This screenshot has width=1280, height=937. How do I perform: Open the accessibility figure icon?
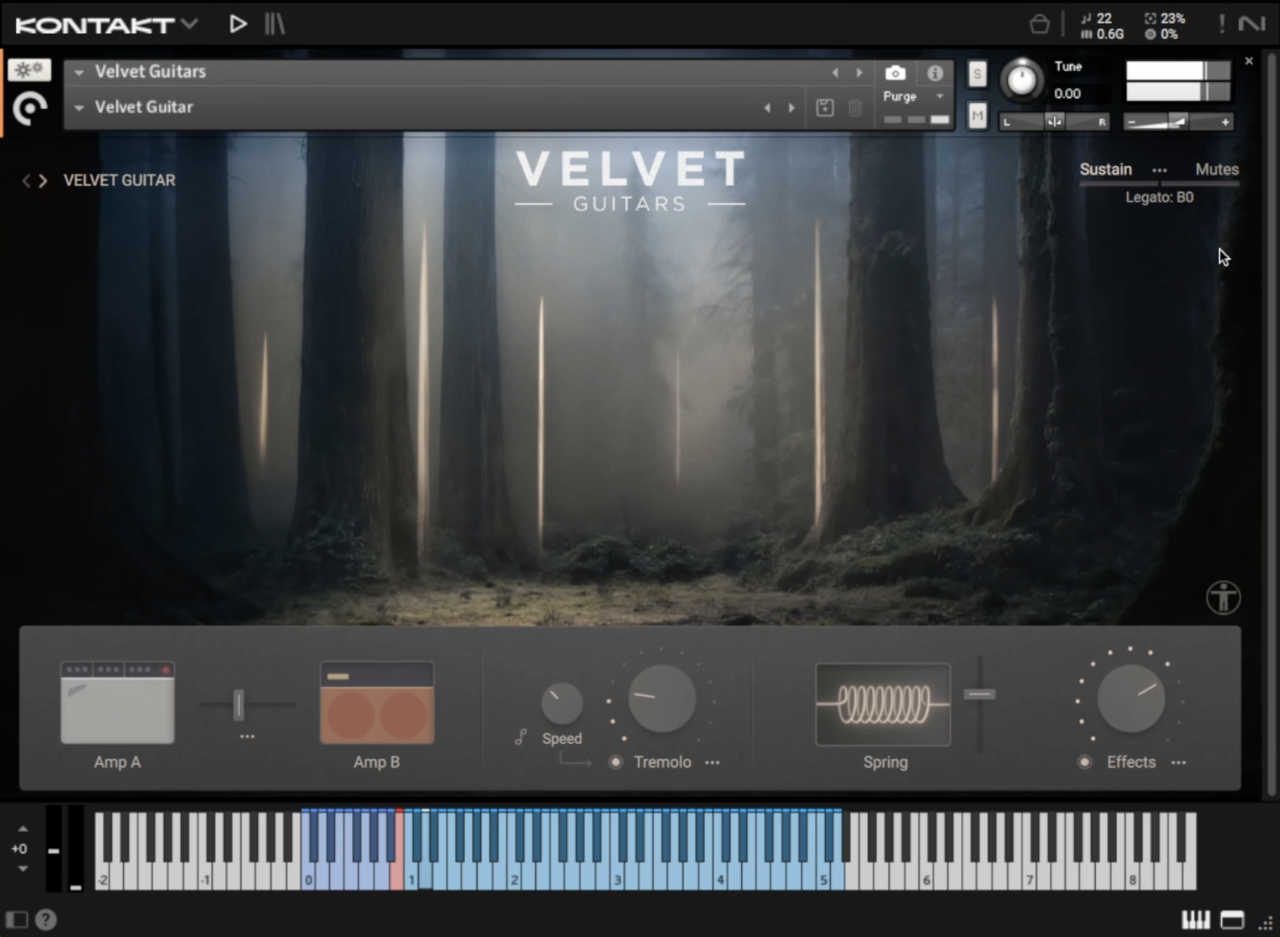[1223, 598]
